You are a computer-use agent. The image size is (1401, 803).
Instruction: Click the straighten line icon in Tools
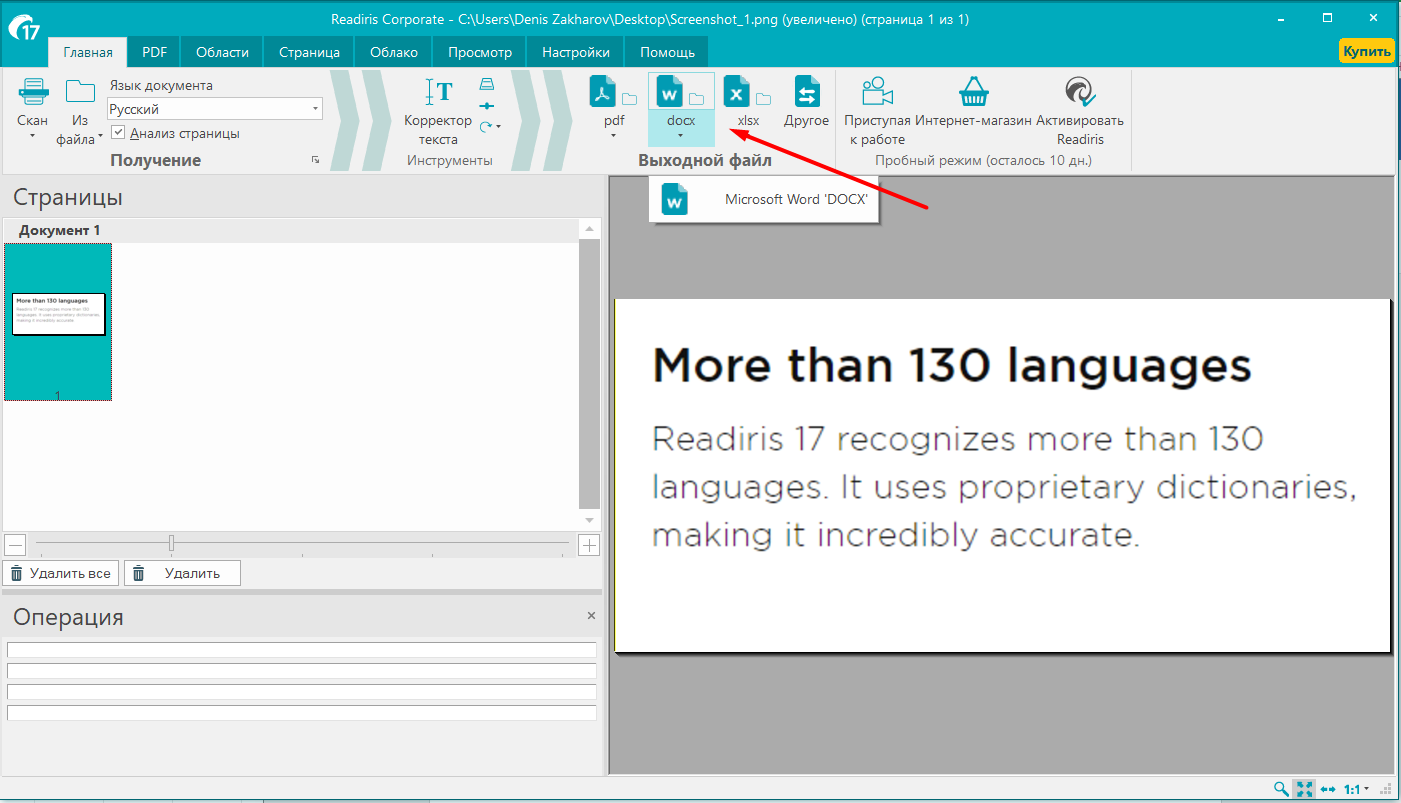(x=487, y=105)
